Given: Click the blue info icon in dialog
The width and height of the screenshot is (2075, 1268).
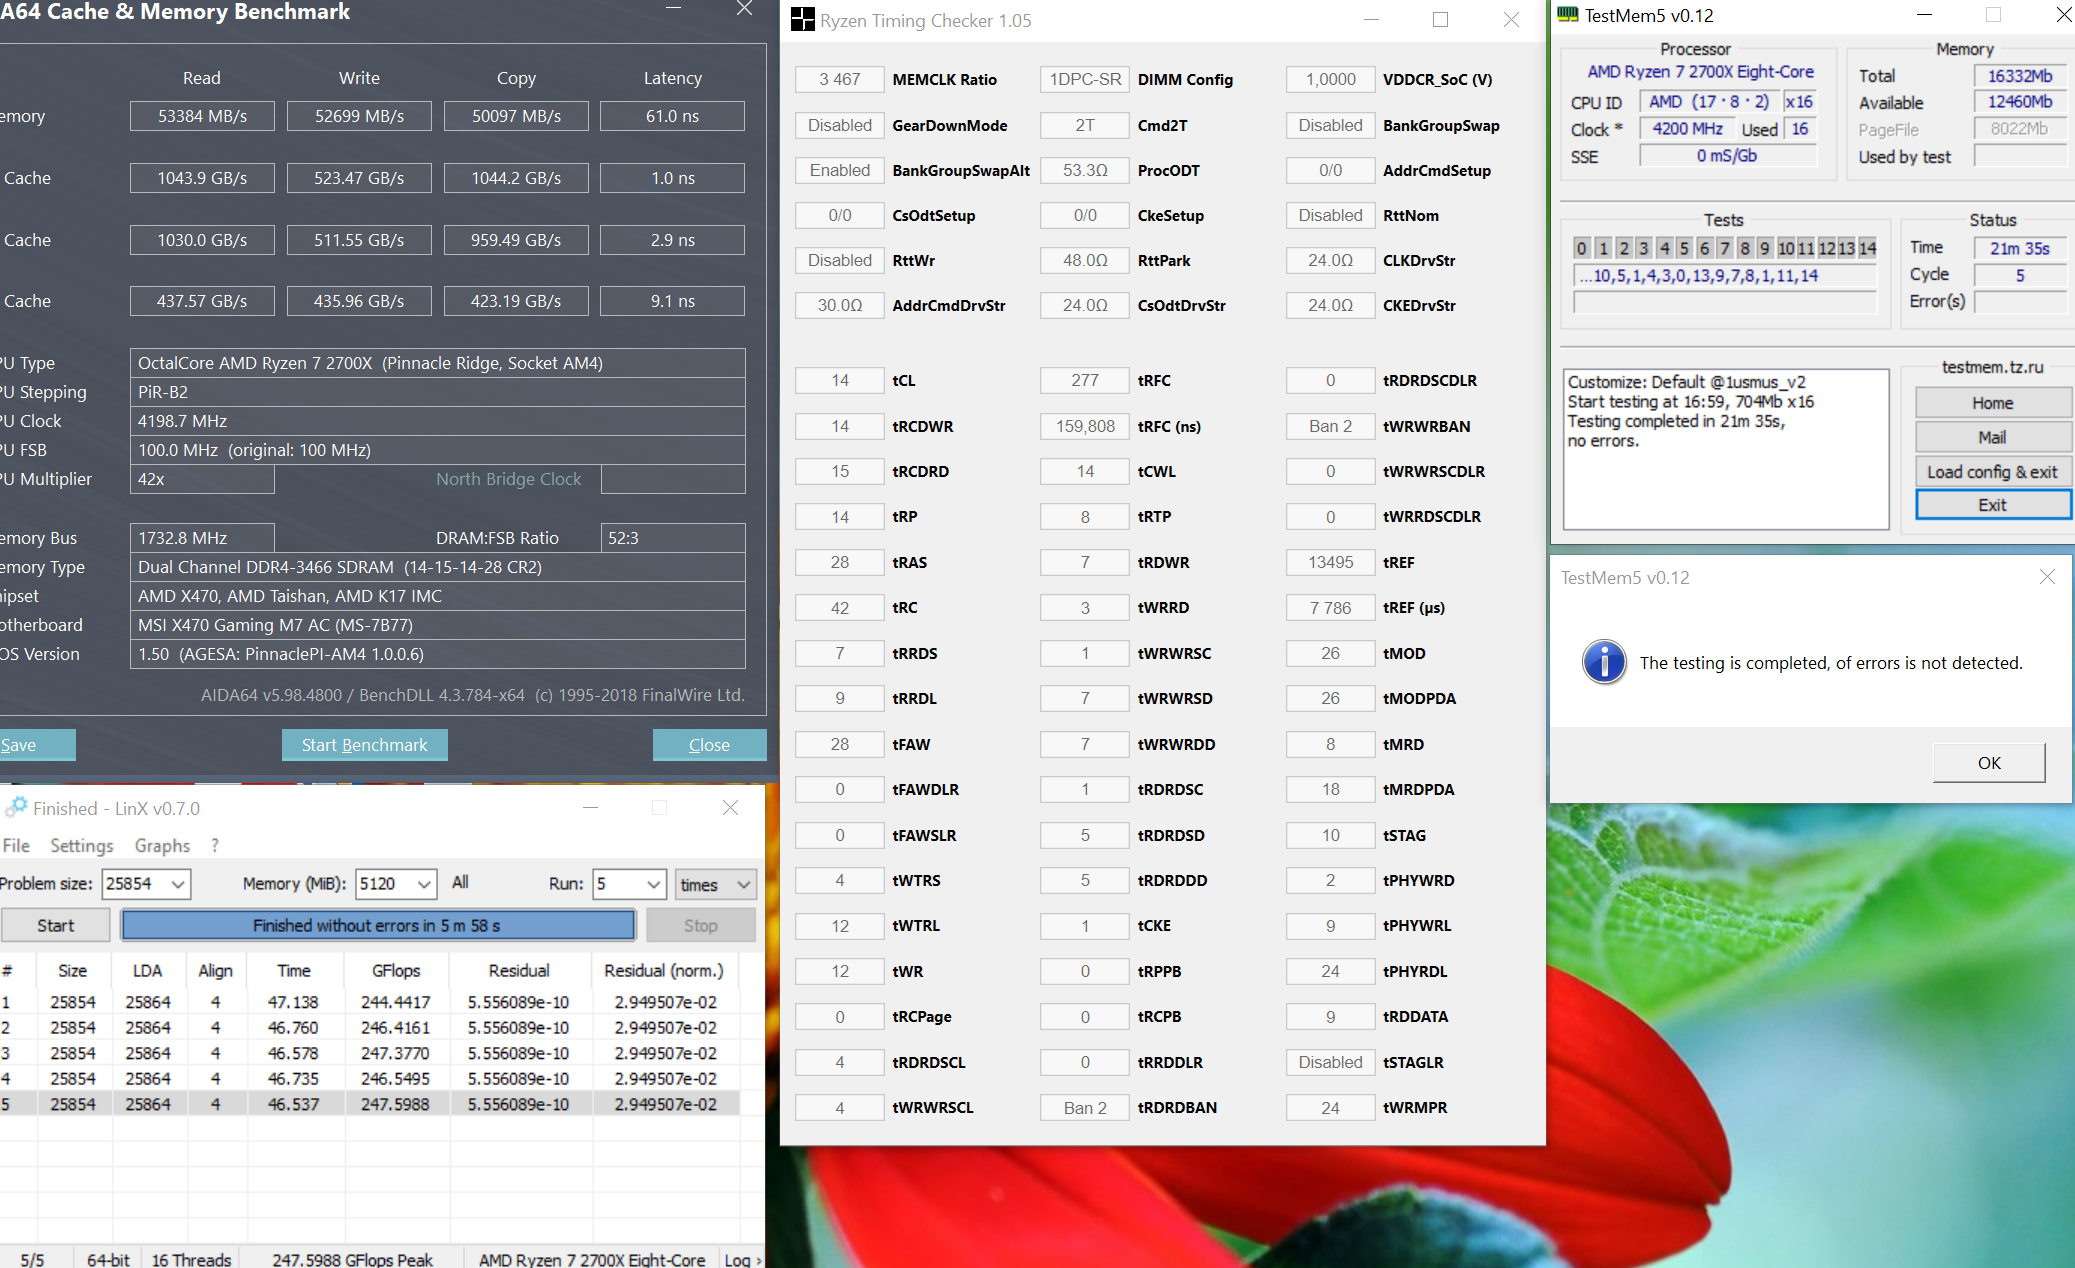Looking at the screenshot, I should (1604, 662).
